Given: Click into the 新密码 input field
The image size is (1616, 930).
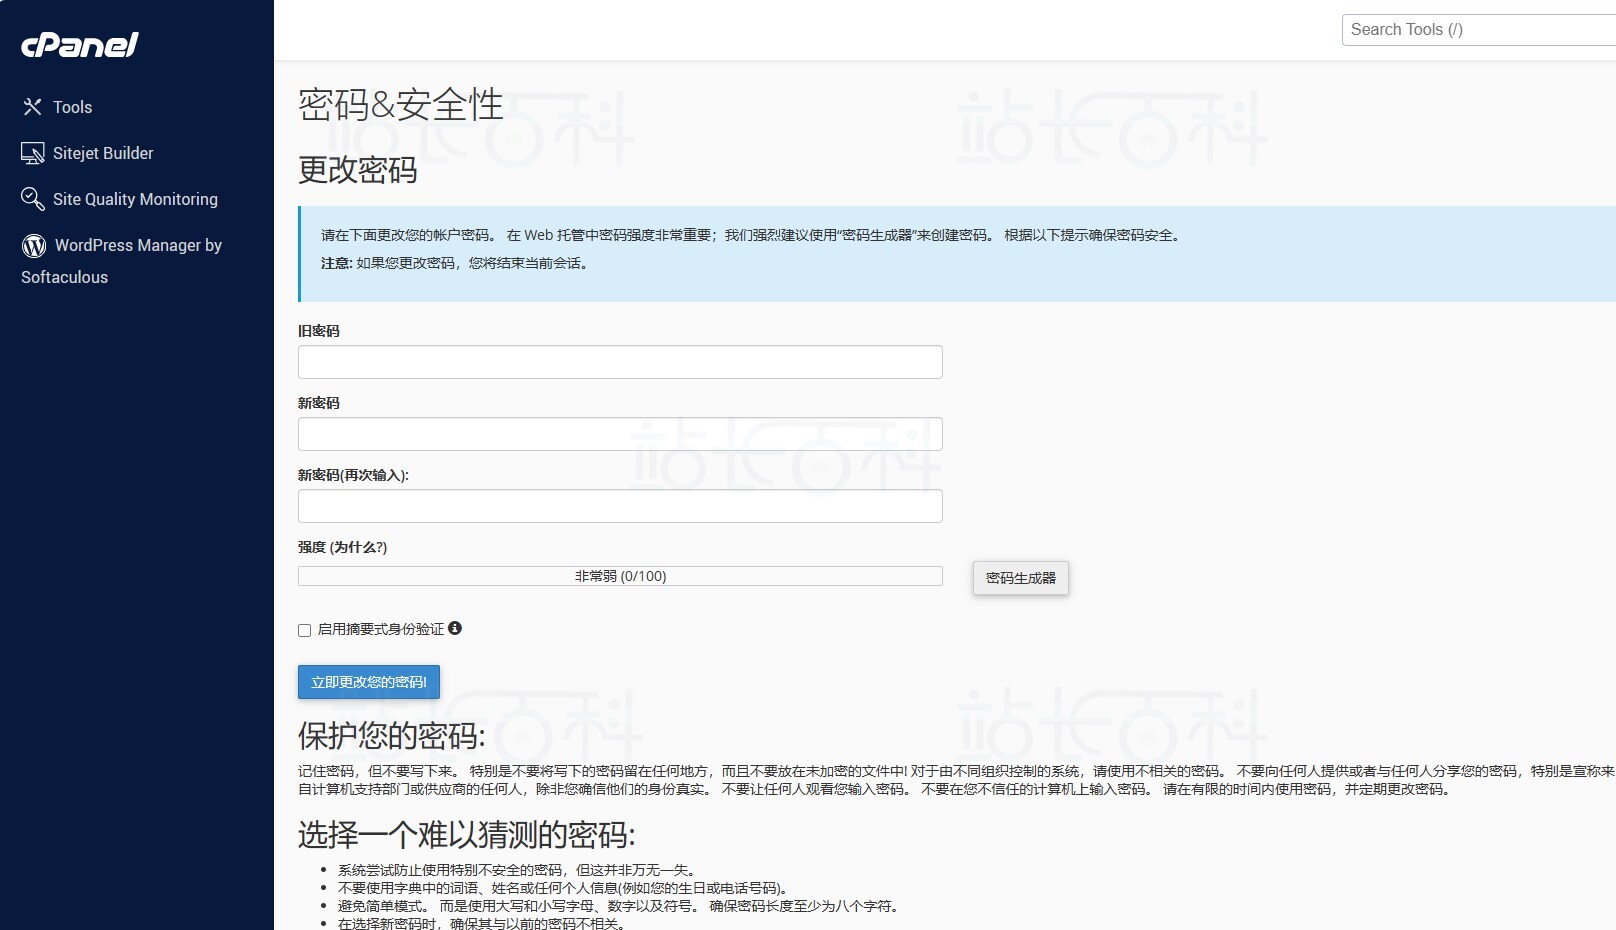Looking at the screenshot, I should point(620,434).
